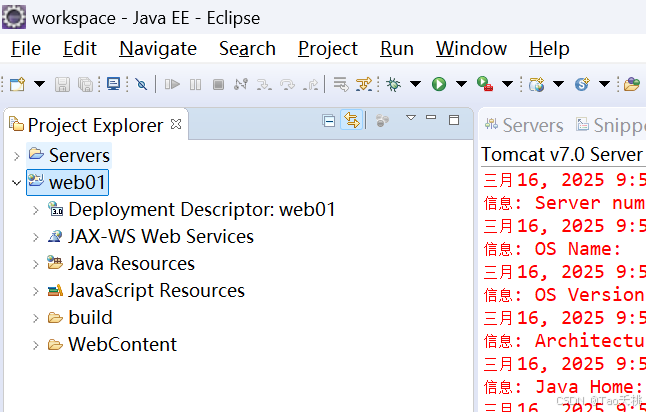The image size is (646, 412).
Task: Maximize the Project Explorer panel
Action: click(x=454, y=120)
